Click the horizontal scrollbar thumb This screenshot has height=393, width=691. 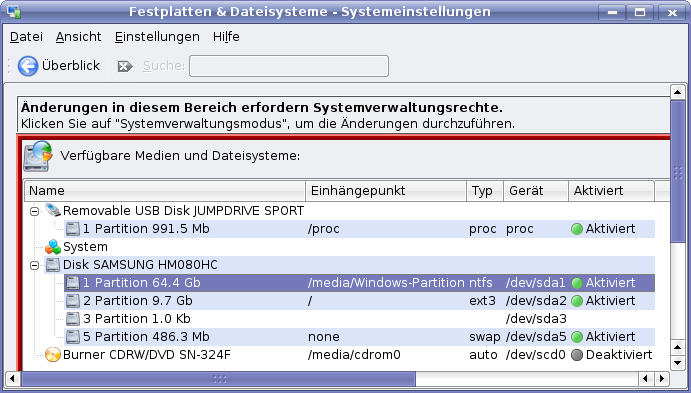click(x=219, y=378)
